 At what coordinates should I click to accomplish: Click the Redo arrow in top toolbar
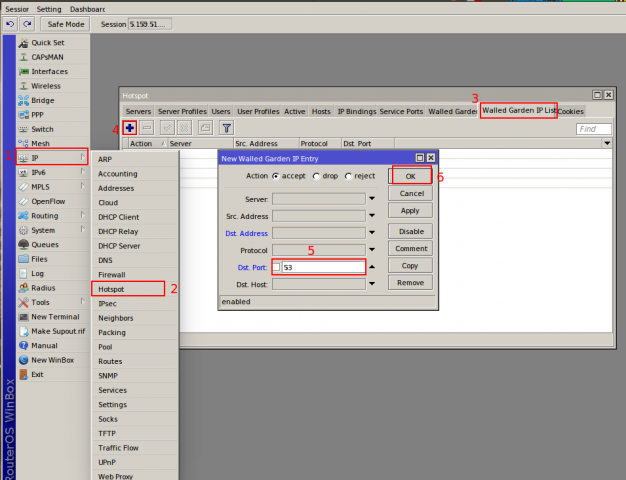pos(26,23)
